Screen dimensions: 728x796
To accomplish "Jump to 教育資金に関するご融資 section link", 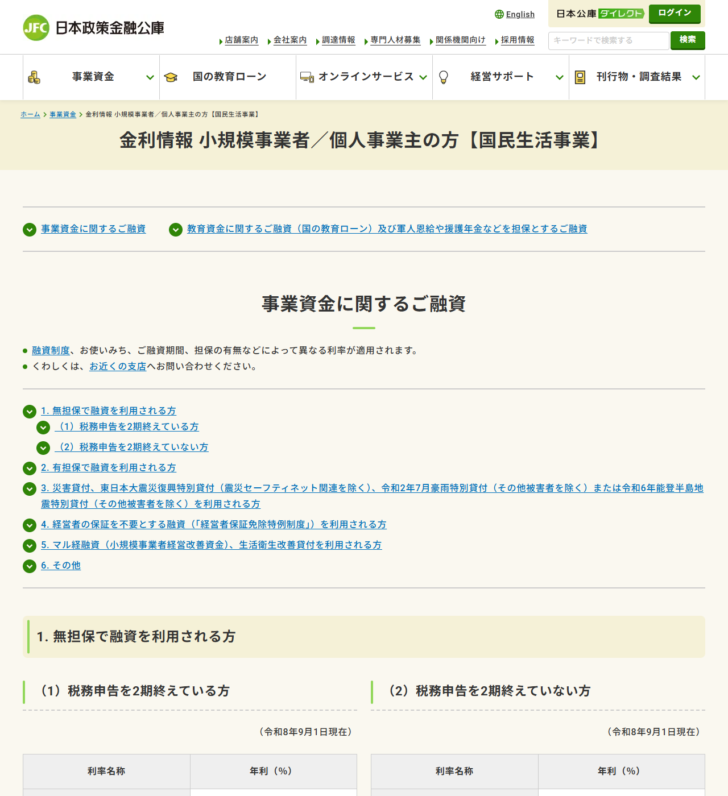I will pyautogui.click(x=387, y=229).
